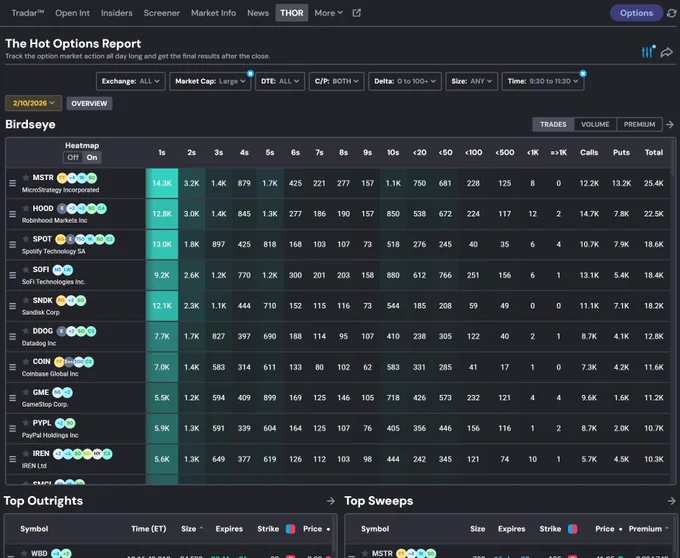Screen dimensions: 680x558
Task: Open the external link icon beside More
Action: click(356, 13)
